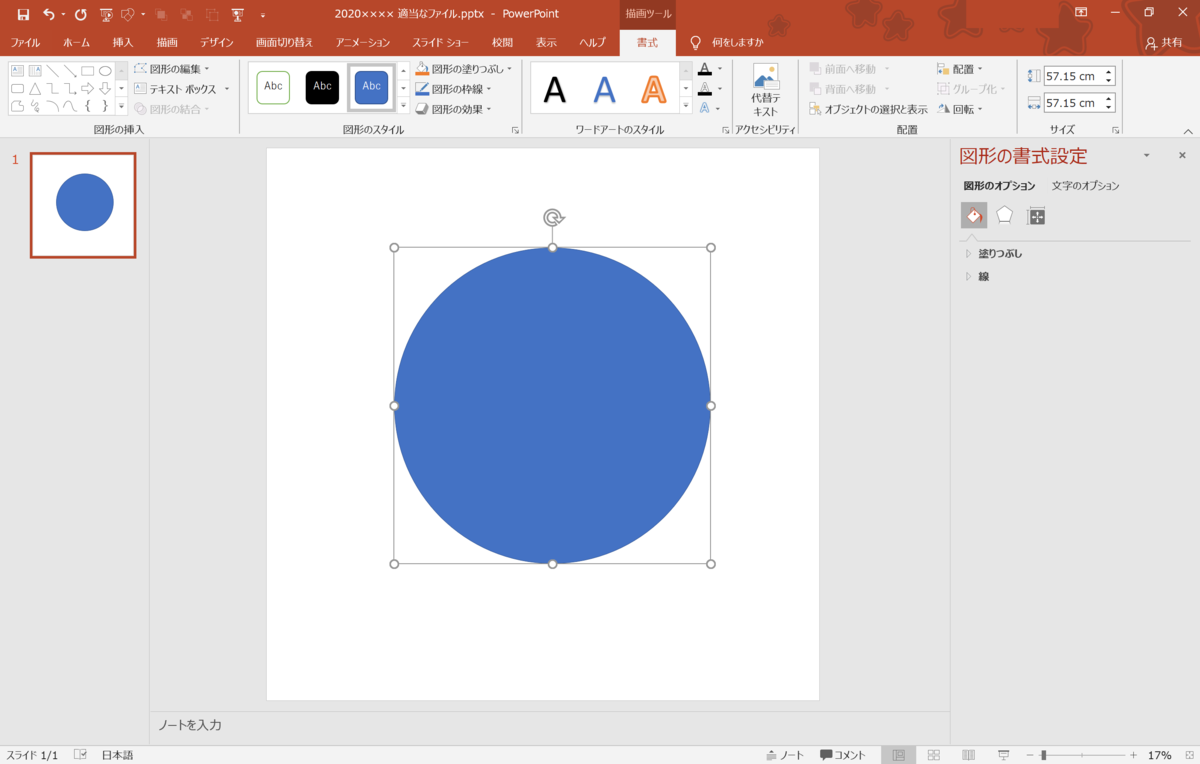This screenshot has height=764, width=1200.
Task: Pick the rectangle shape in the shapes gallery
Action: [x=88, y=71]
